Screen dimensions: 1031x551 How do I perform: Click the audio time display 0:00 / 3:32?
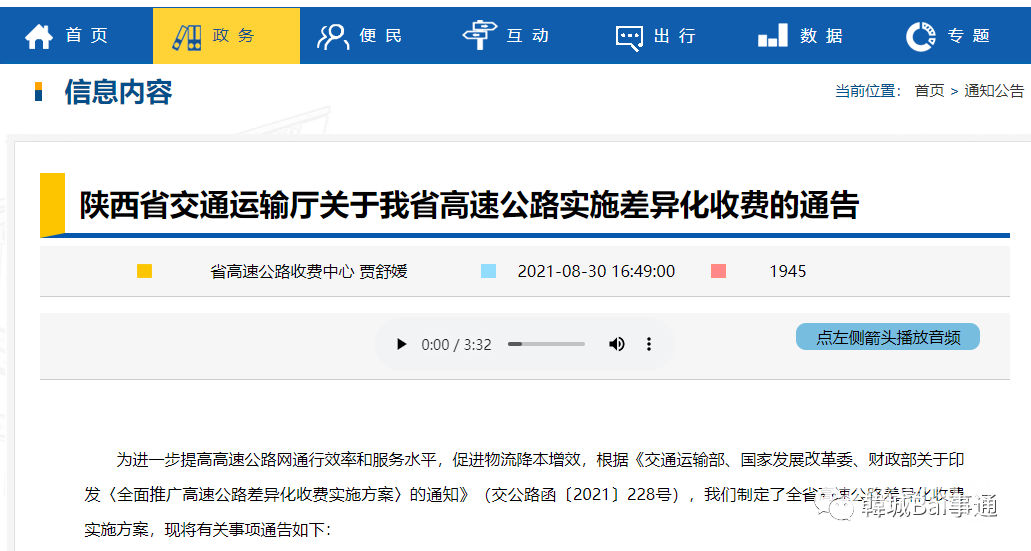point(456,345)
